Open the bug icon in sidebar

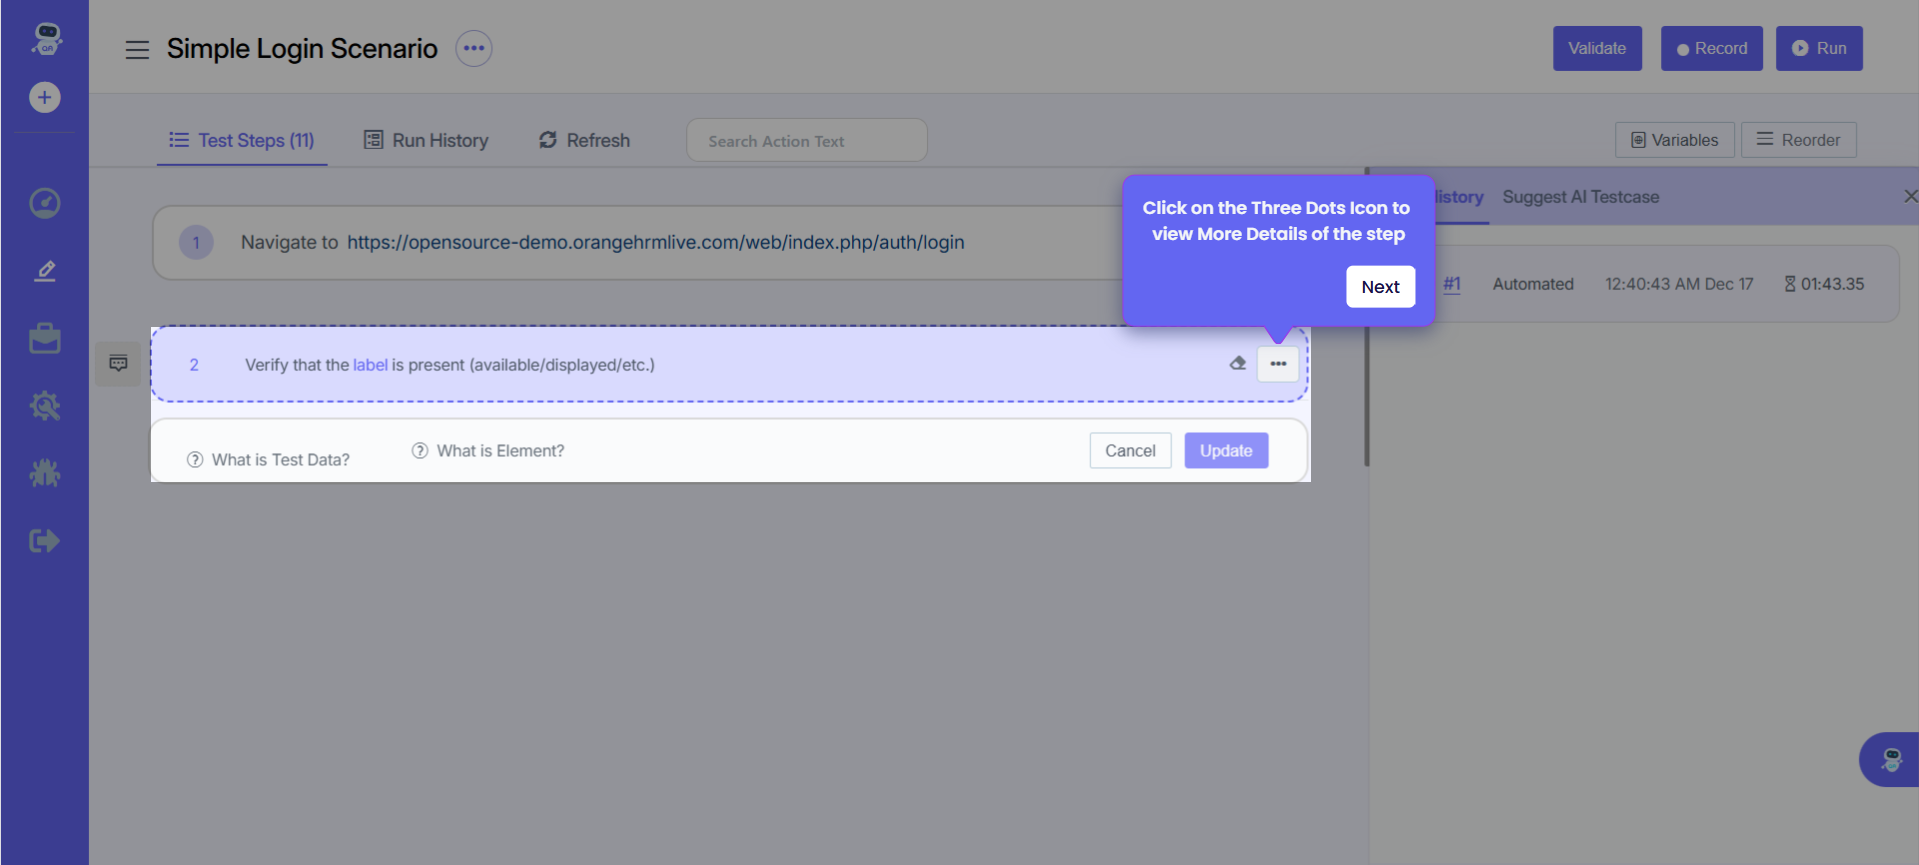pos(45,473)
